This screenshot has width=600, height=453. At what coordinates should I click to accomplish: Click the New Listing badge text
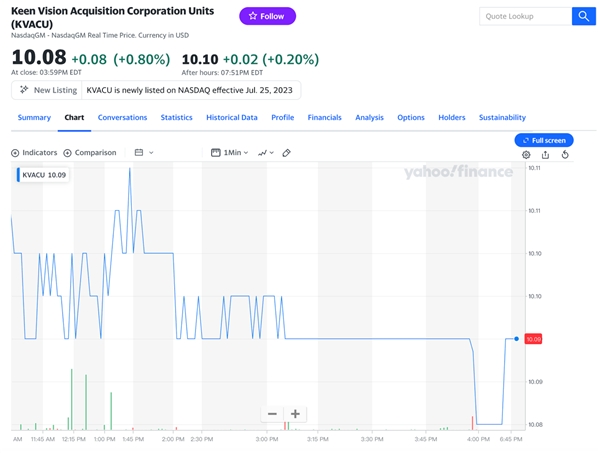(x=55, y=90)
